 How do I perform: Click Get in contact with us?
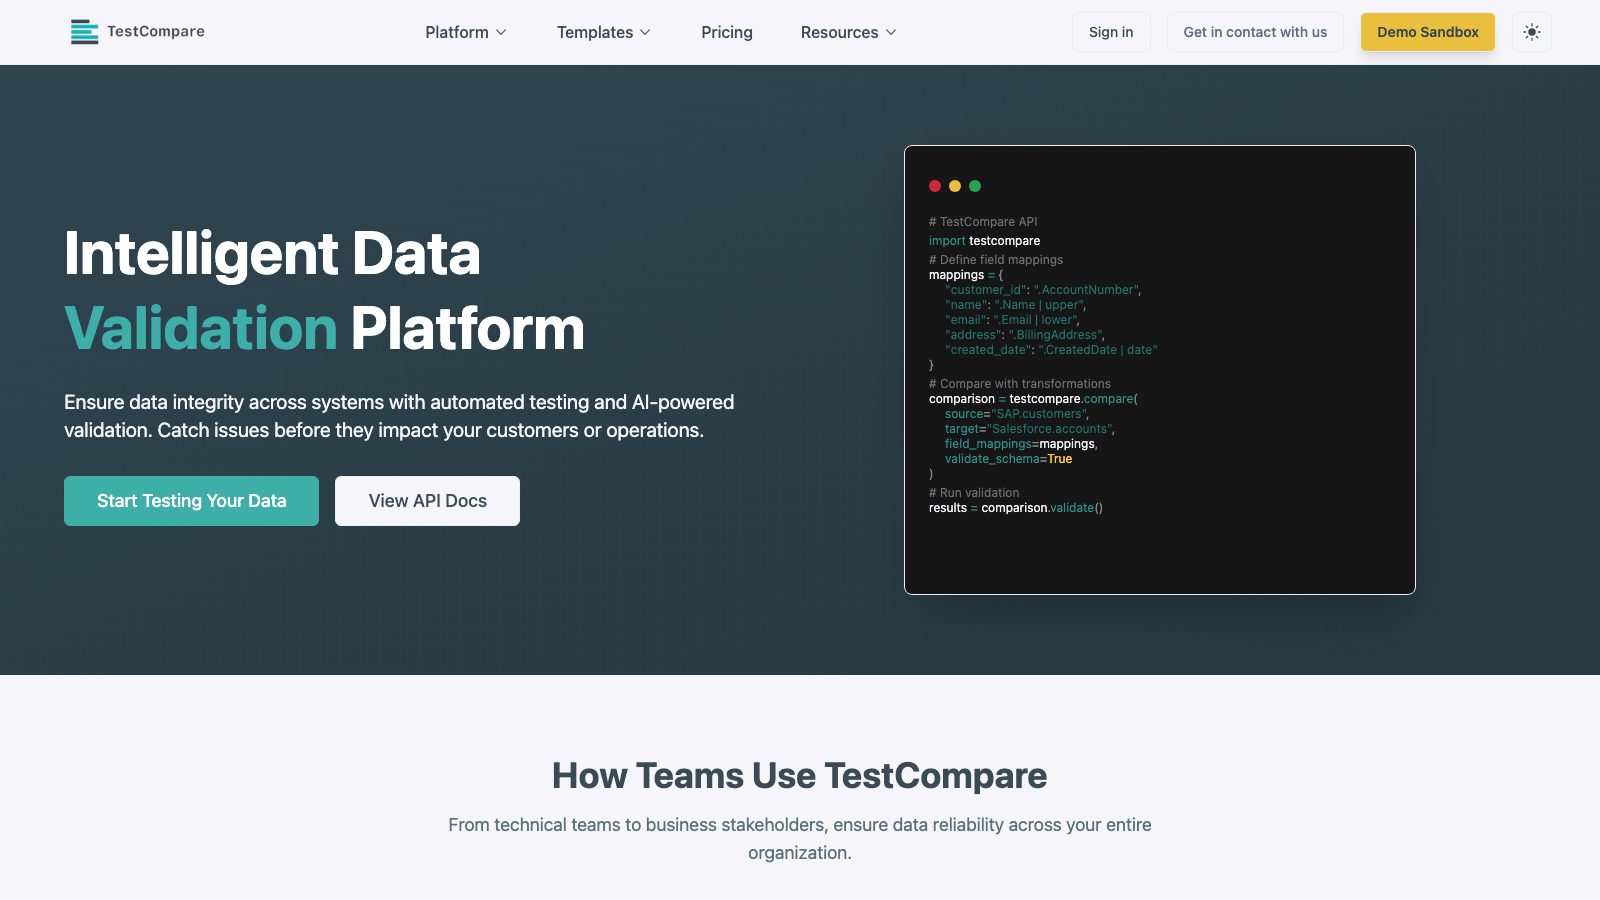tap(1255, 31)
